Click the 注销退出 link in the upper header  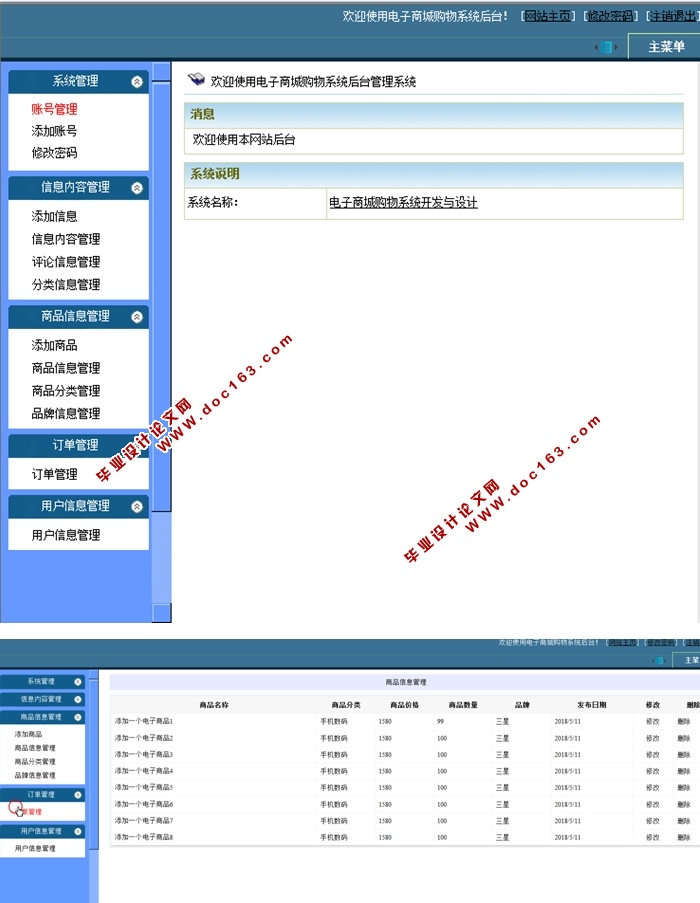click(x=673, y=16)
